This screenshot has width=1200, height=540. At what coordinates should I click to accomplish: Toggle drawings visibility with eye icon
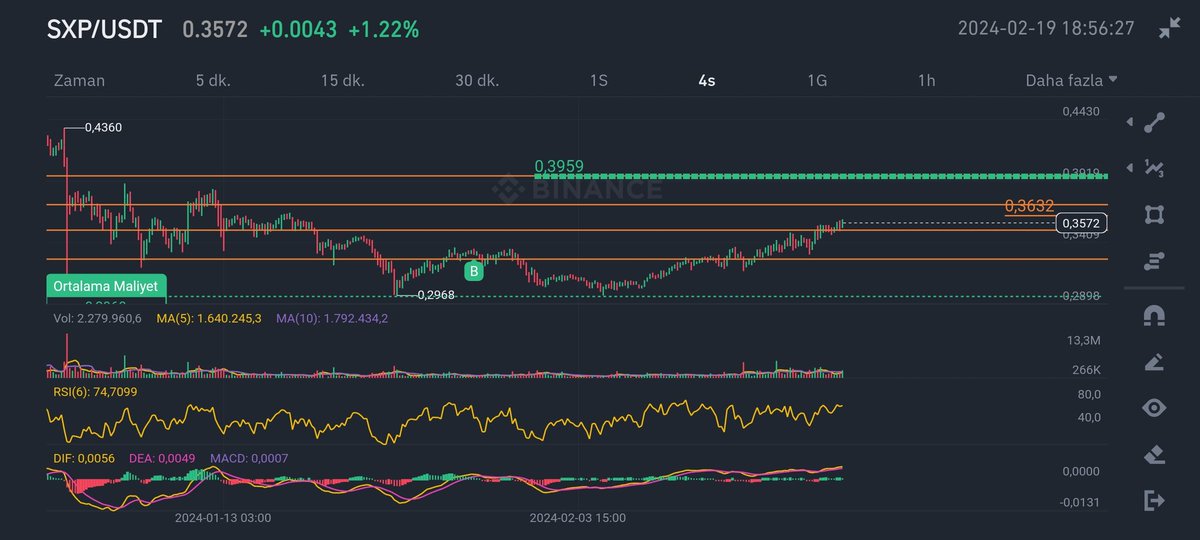[1155, 407]
